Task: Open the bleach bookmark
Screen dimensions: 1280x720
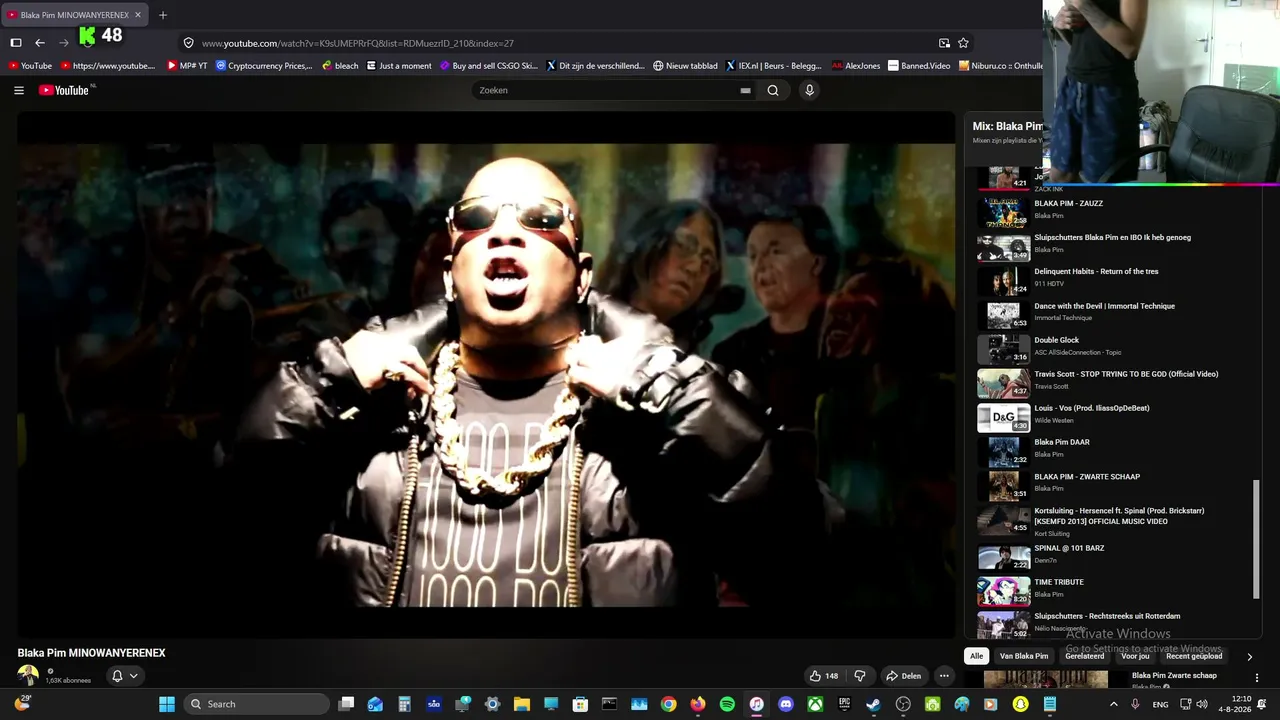Action: click(340, 66)
